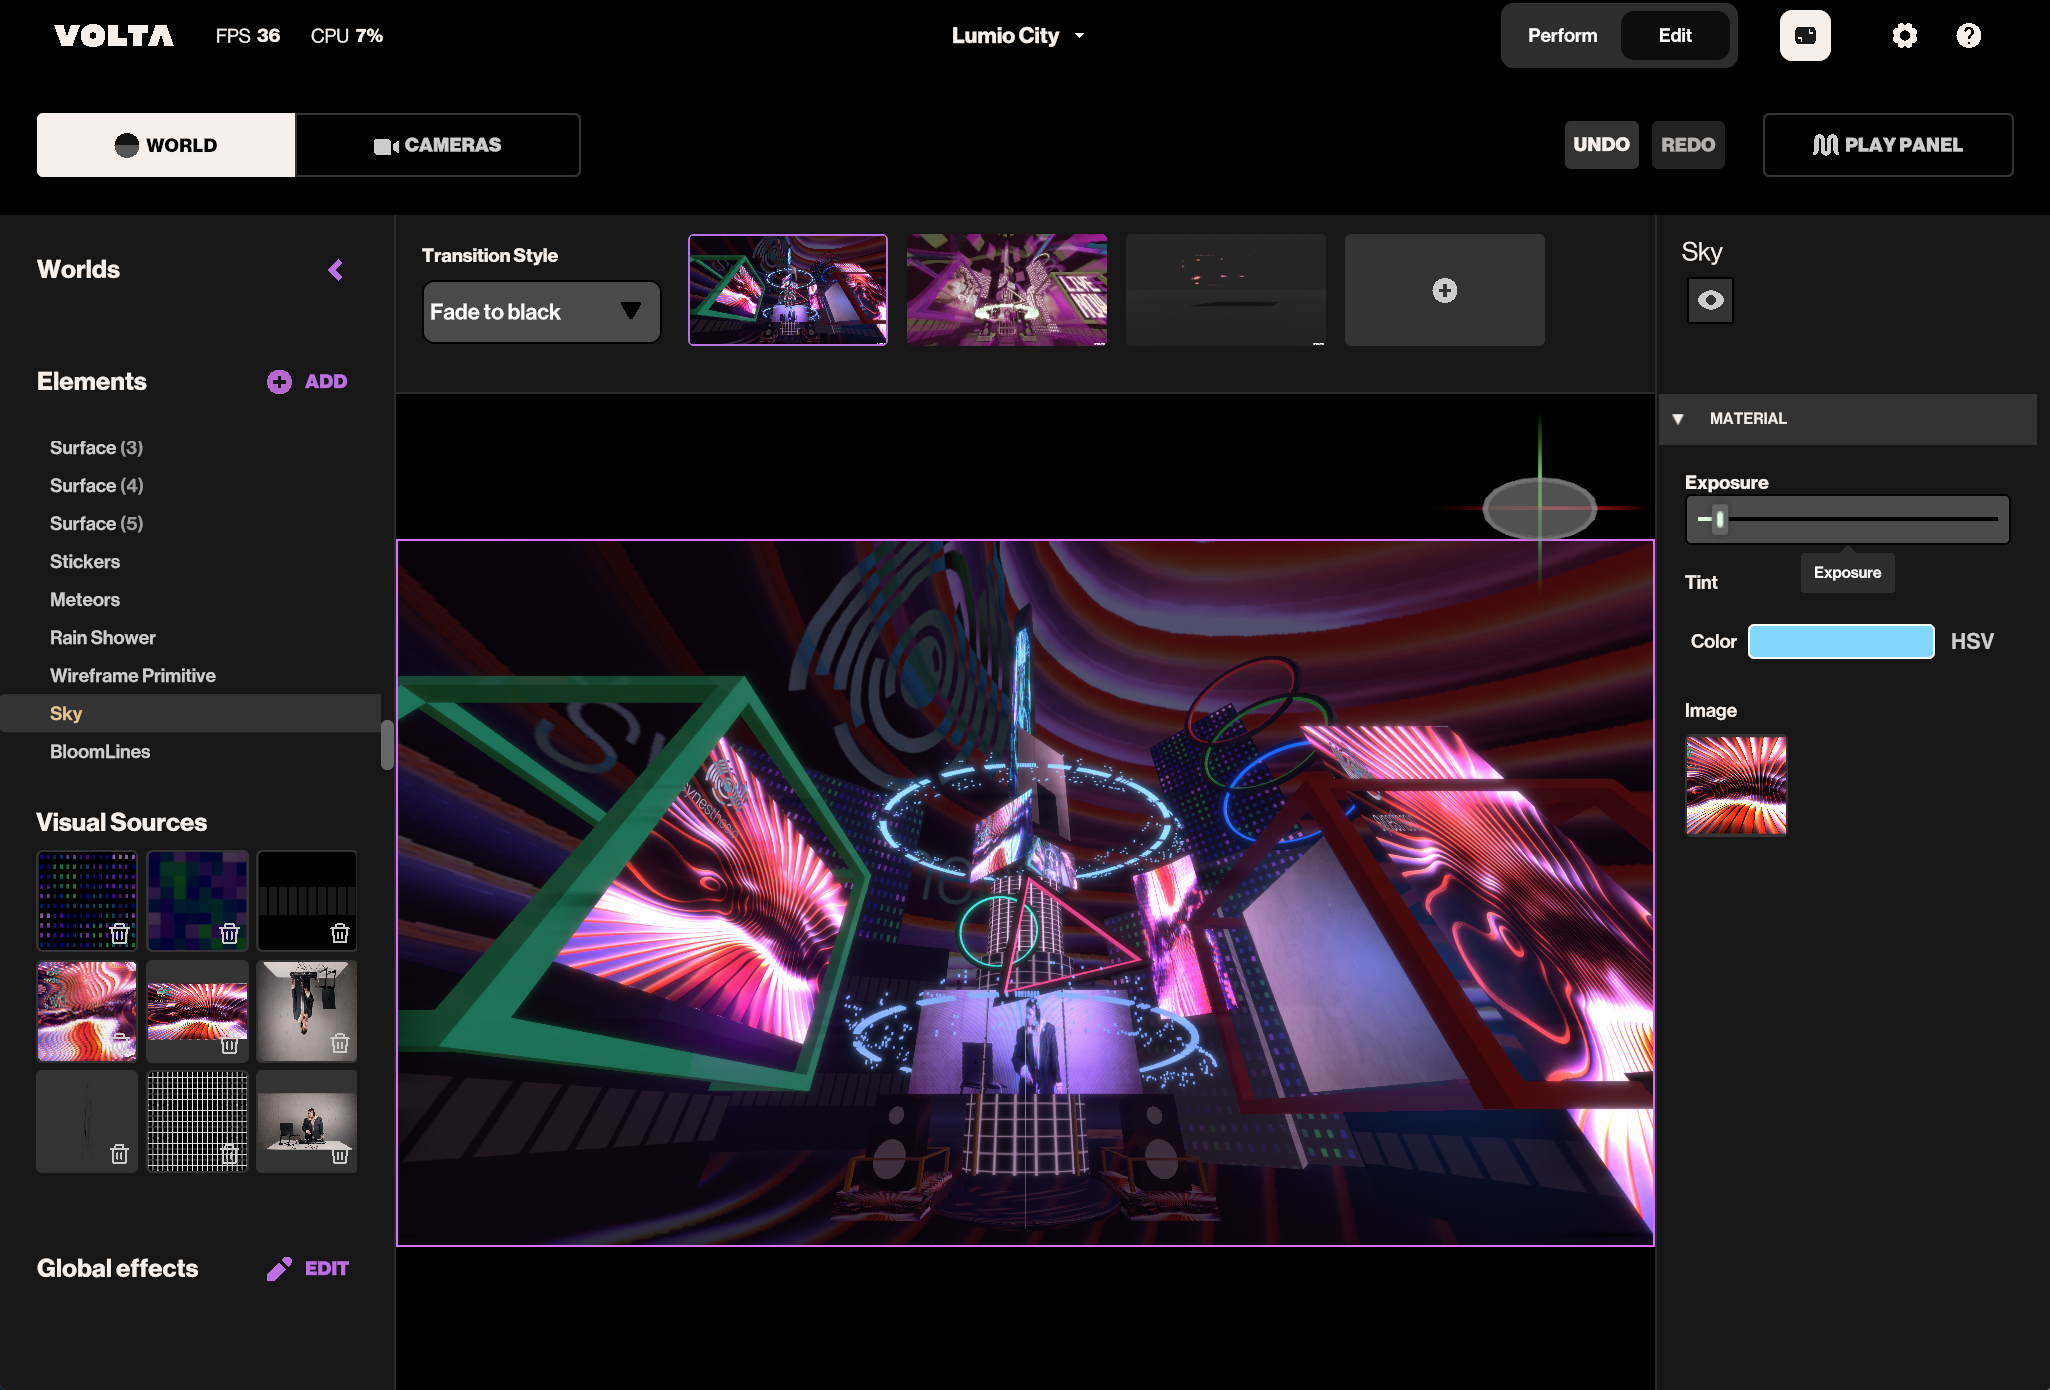This screenshot has height=1390, width=2050.
Task: Collapse the MATERIAL section
Action: (x=1678, y=419)
